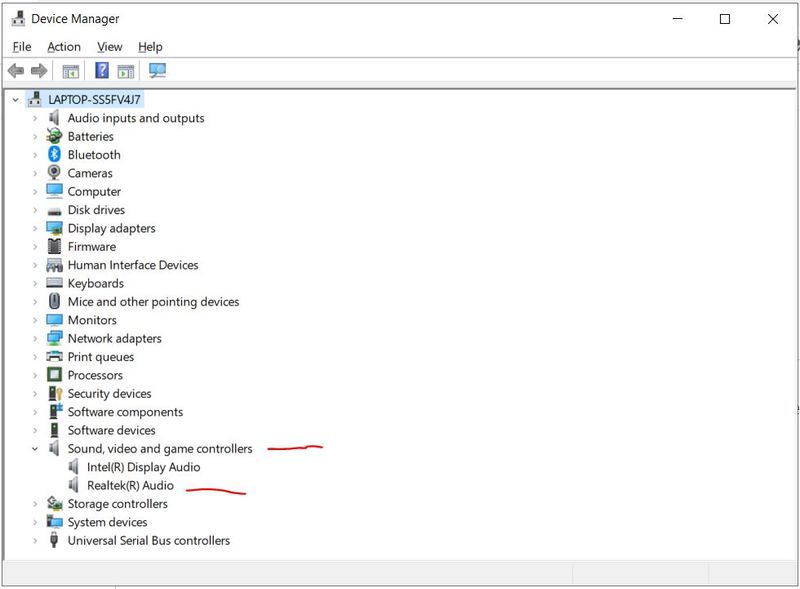The image size is (800, 589).
Task: Select the Storage controllers label
Action: pos(117,504)
